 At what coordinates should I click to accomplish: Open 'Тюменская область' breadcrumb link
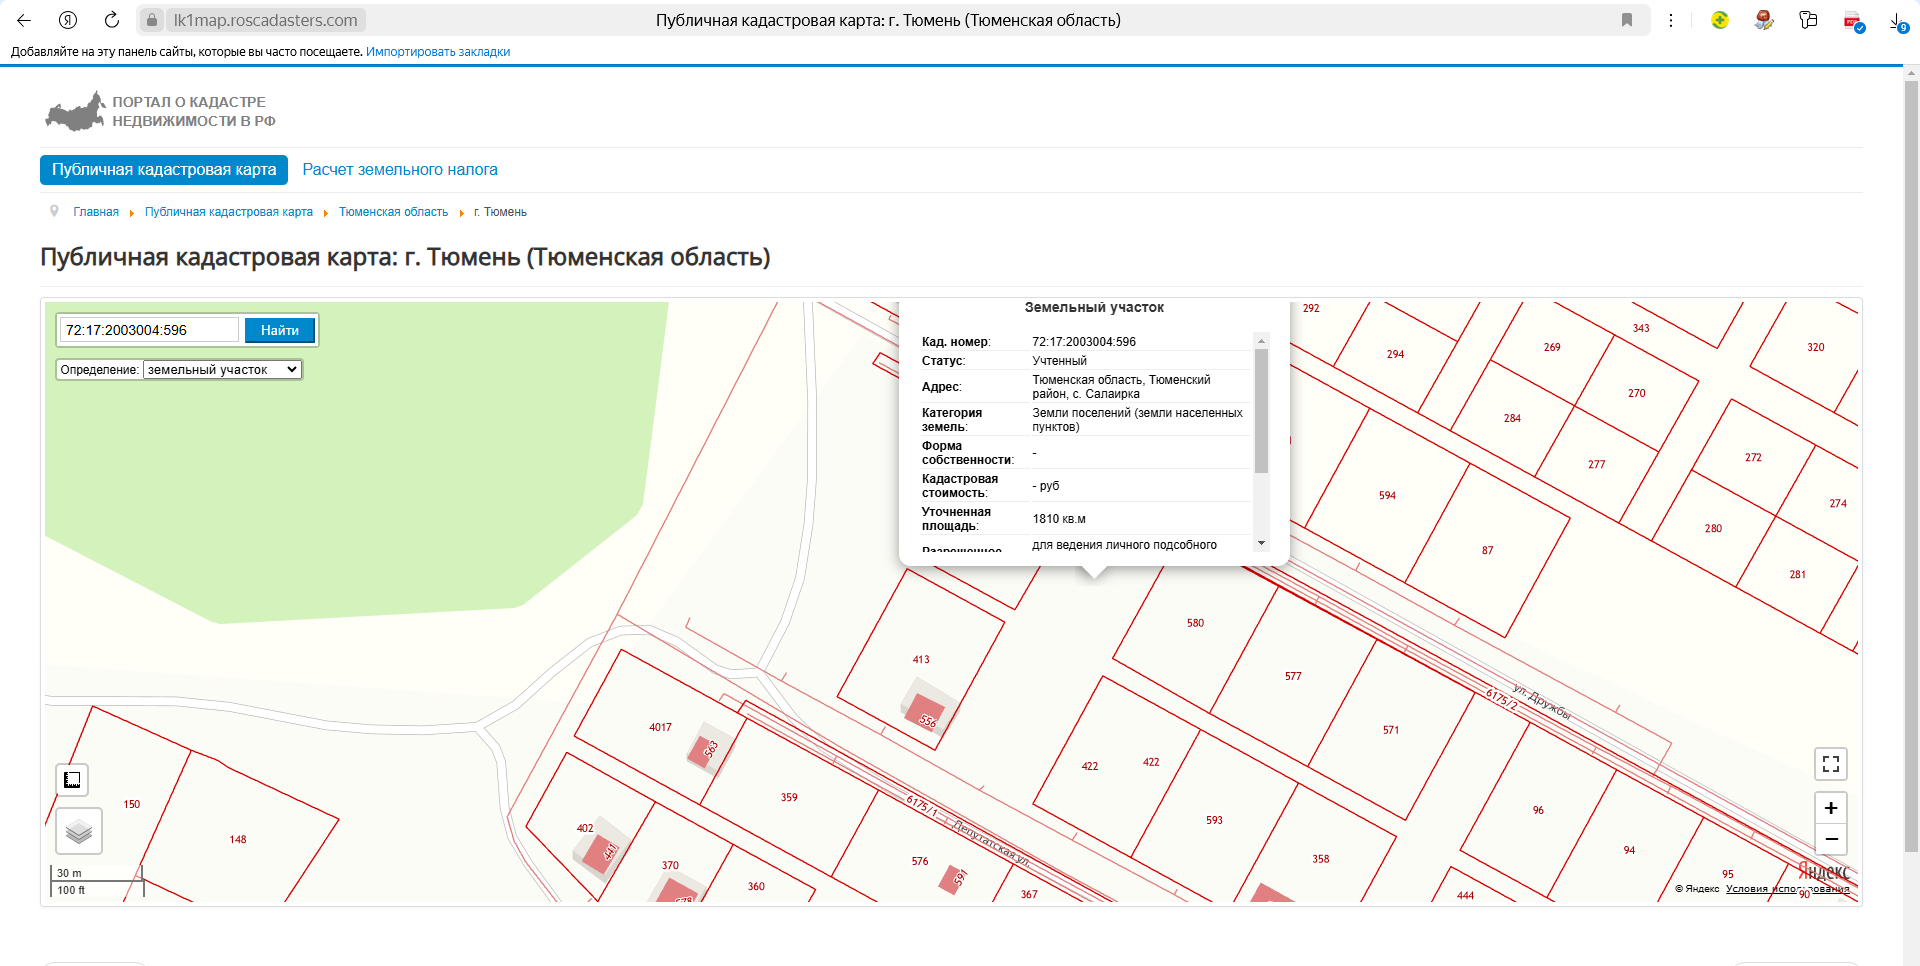coord(393,212)
